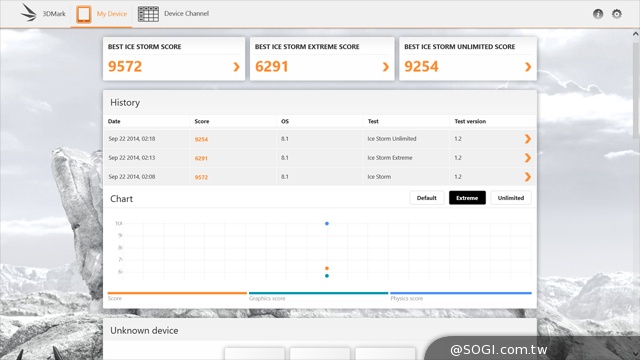Click the Sep 22 2014, 02:18 date cell
Screen dimensions: 640x360
(132, 139)
